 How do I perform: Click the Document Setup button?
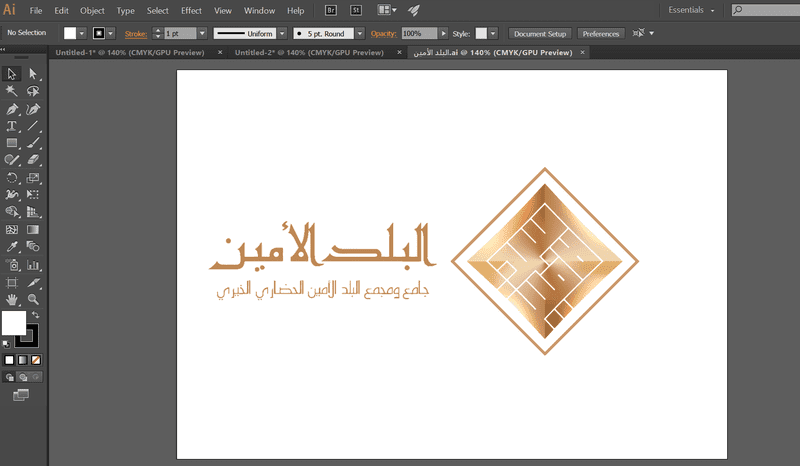pos(540,33)
